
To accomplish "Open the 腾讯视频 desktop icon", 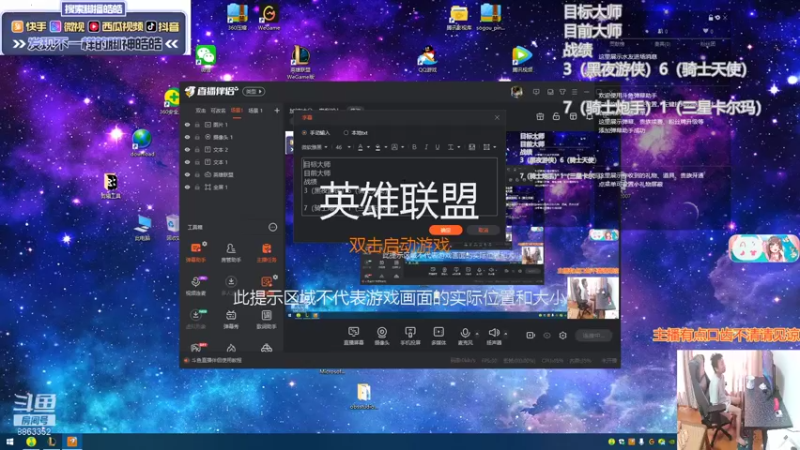I will pyautogui.click(x=521, y=59).
